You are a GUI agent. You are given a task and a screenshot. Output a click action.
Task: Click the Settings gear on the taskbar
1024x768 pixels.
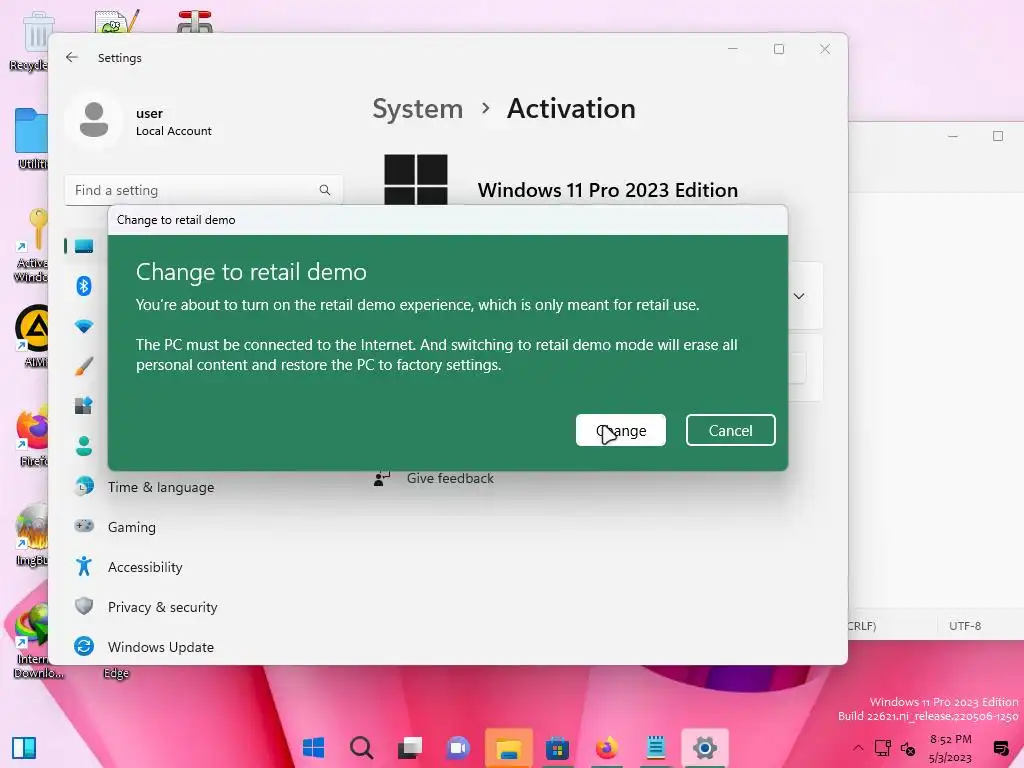705,748
